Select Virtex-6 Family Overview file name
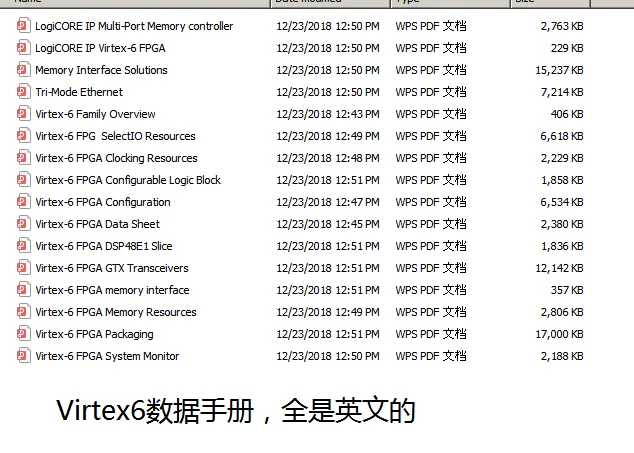The width and height of the screenshot is (634, 453). [95, 114]
